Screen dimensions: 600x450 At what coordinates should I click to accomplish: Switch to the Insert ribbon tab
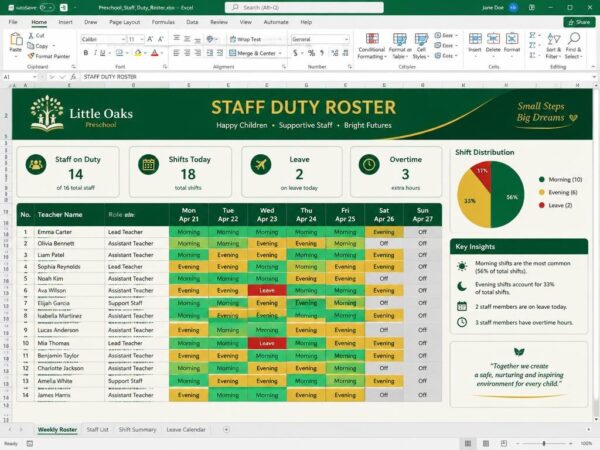(x=65, y=22)
